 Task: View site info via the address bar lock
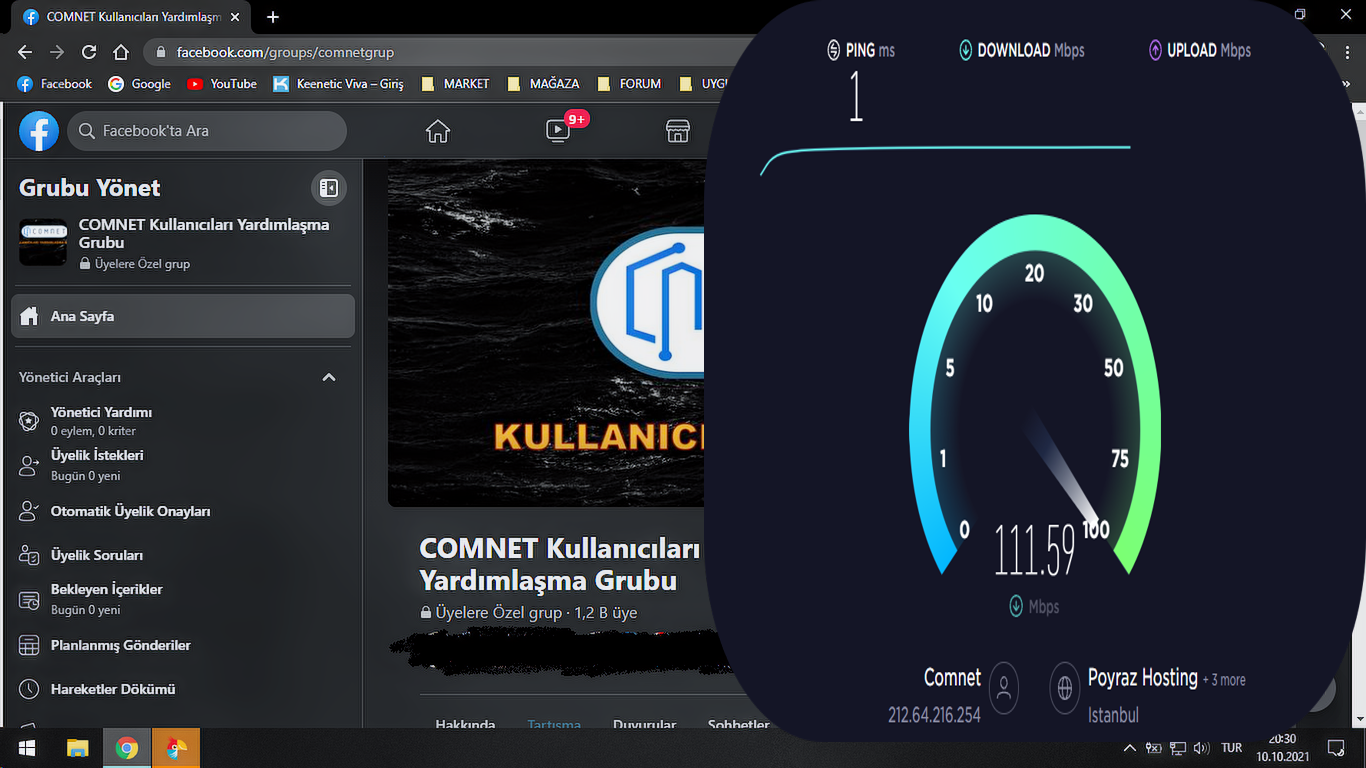160,52
